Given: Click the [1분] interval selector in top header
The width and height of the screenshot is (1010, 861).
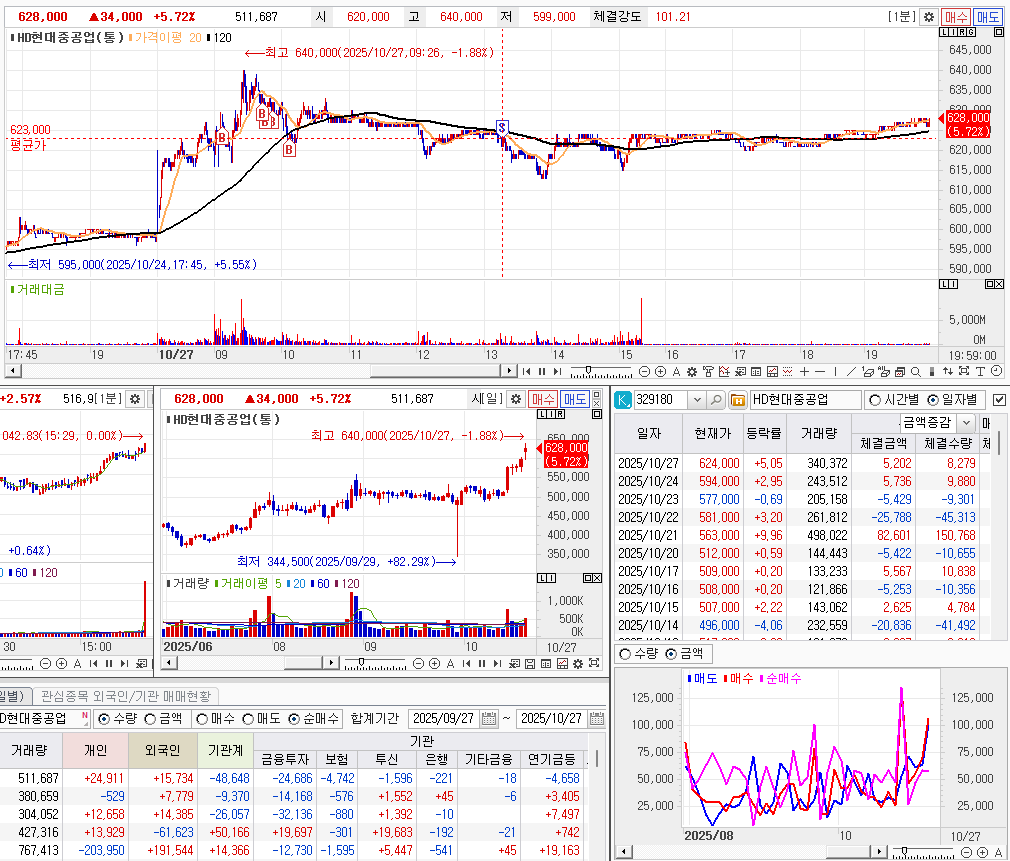Looking at the screenshot, I should point(902,17).
